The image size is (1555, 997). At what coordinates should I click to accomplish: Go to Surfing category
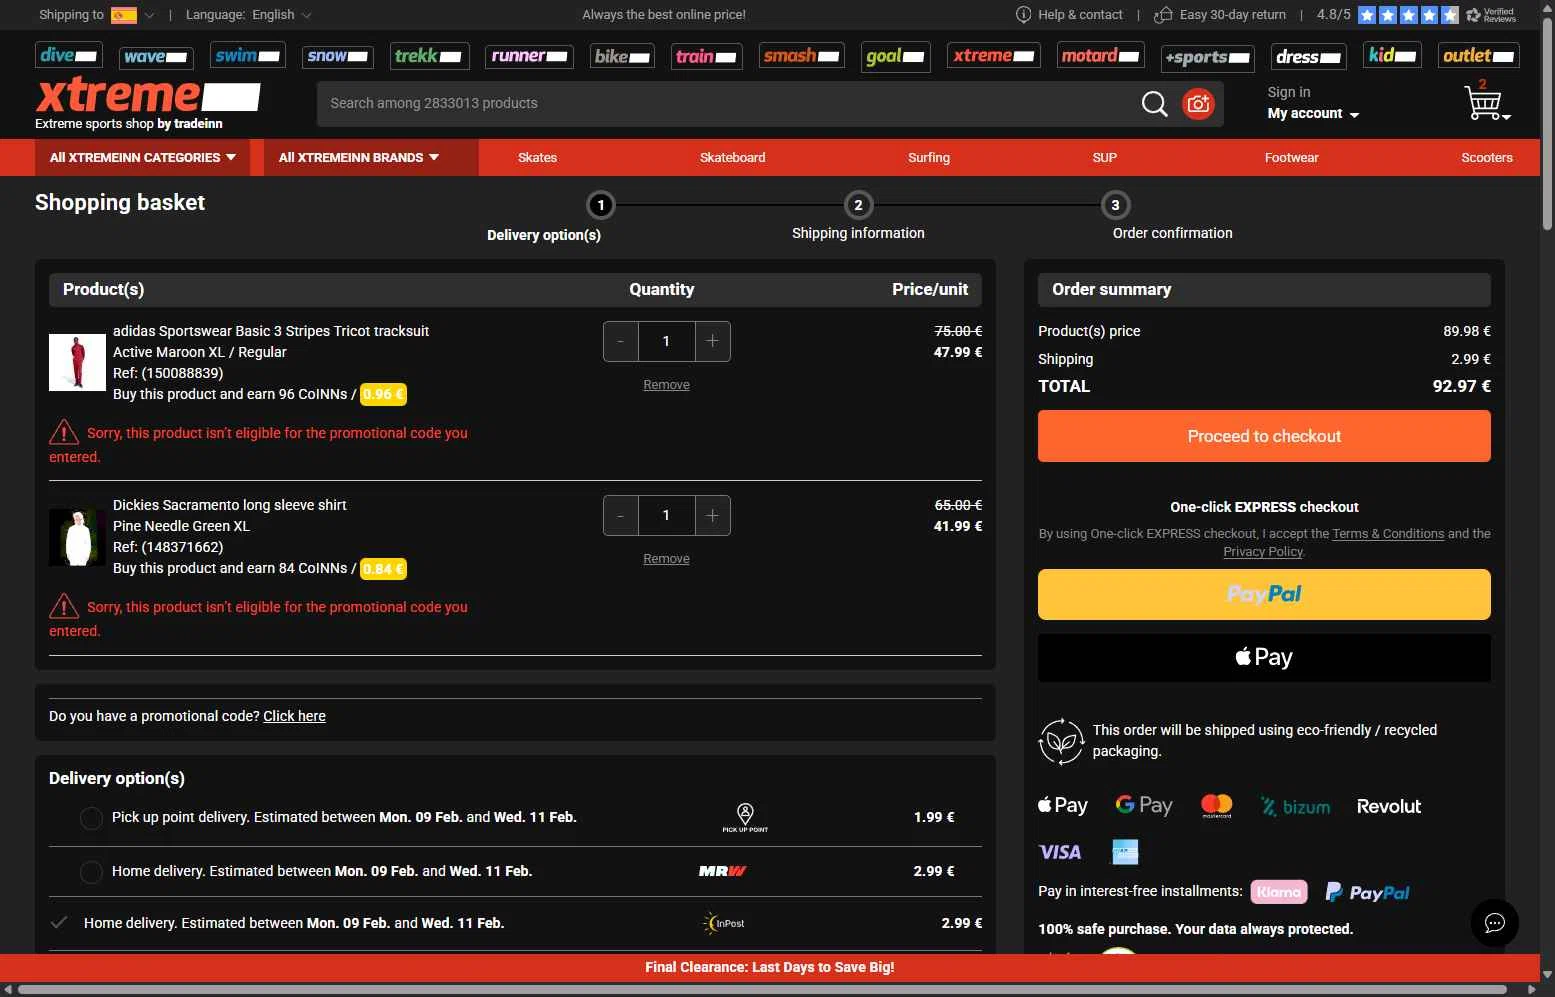(x=929, y=158)
